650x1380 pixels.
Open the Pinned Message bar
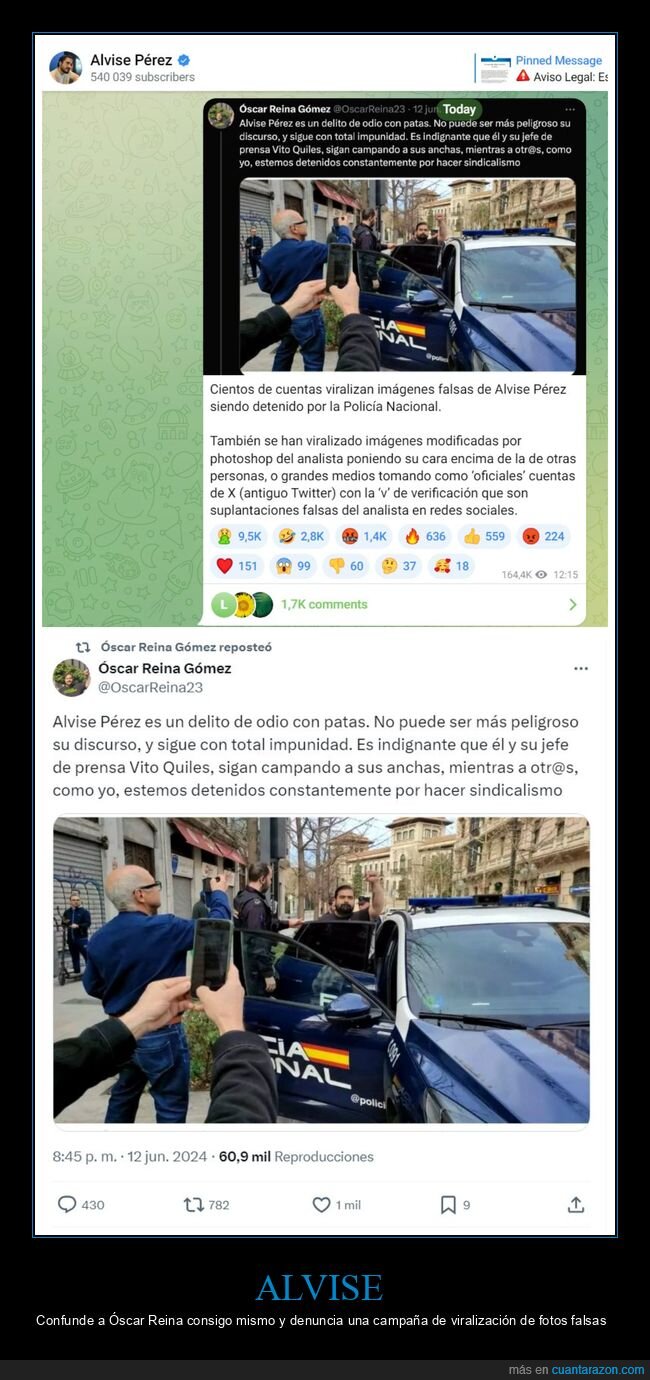(541, 68)
